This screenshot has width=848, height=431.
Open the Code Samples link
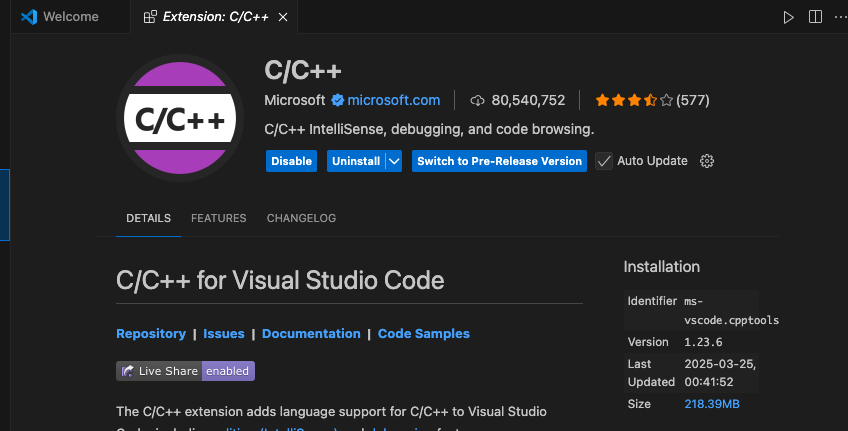[x=423, y=334]
